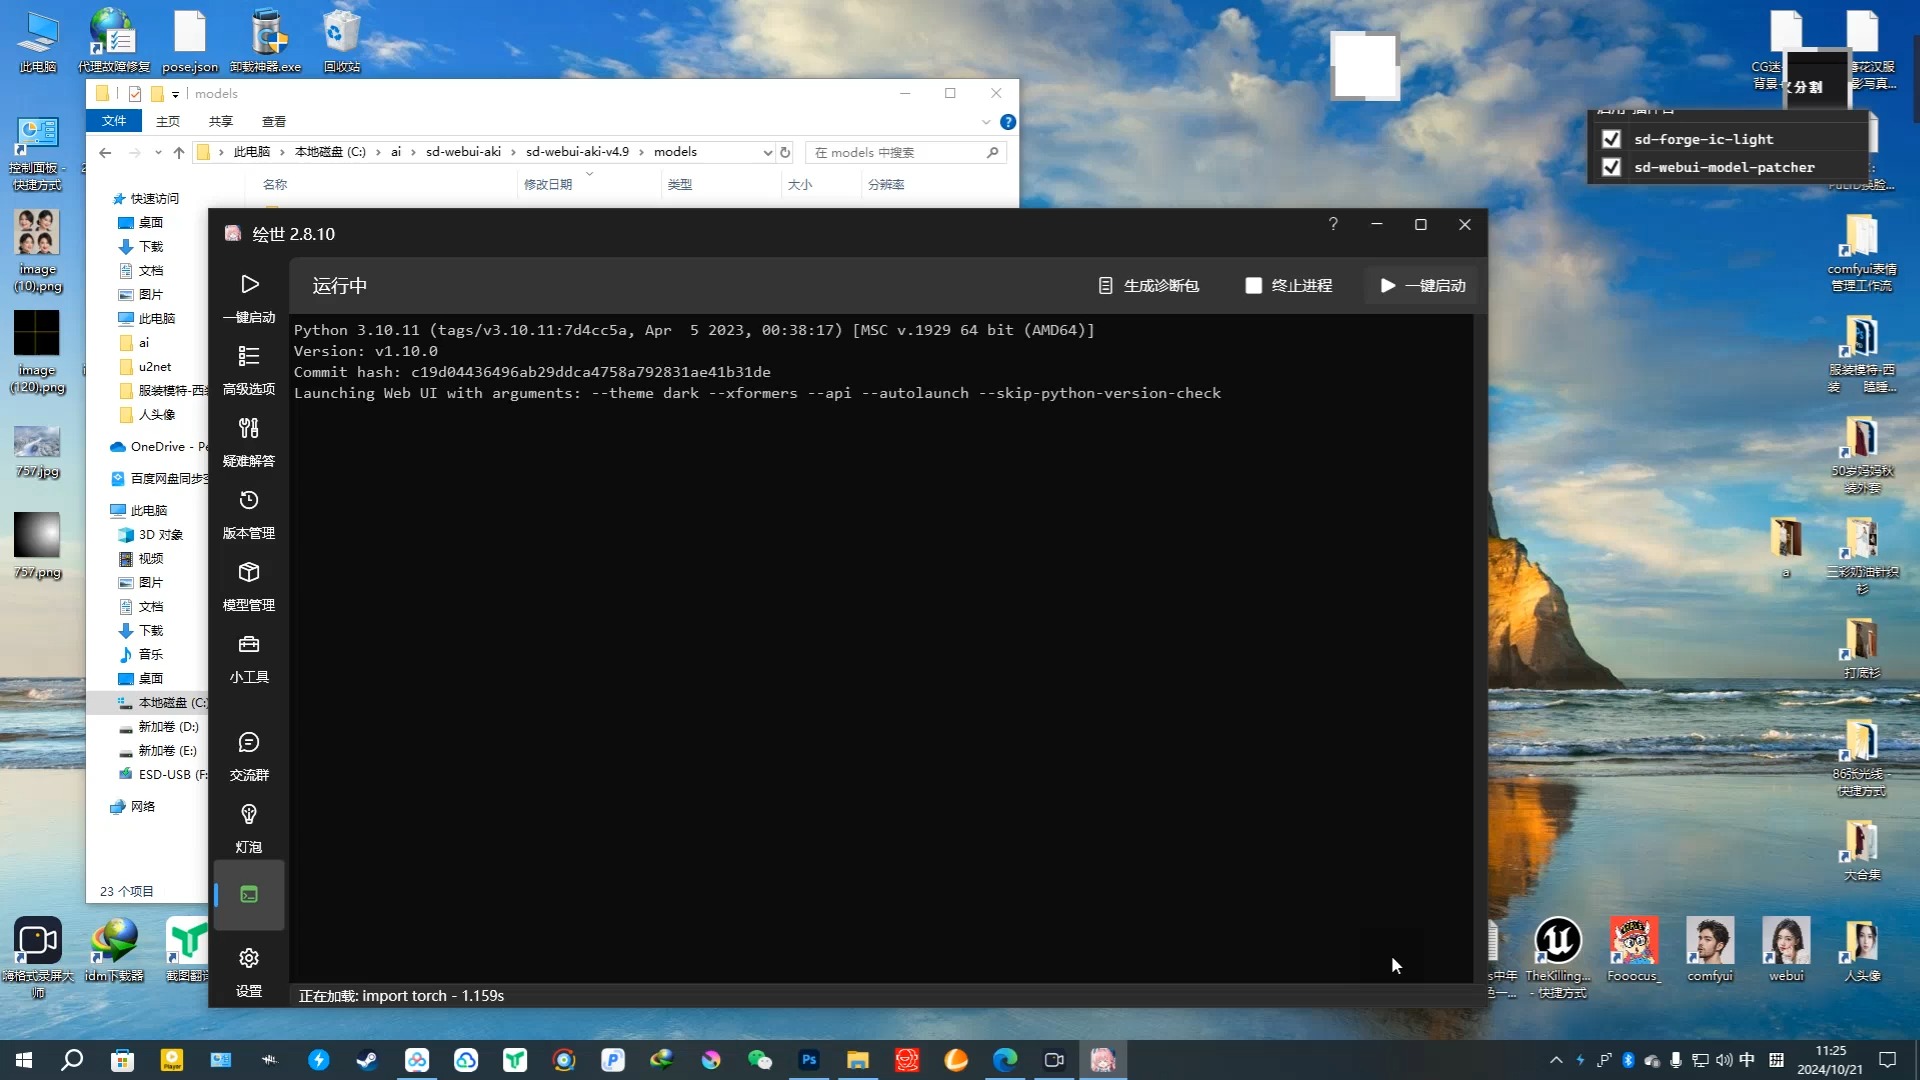Uncheck the sd-webui-model-patcher checkbox
Image resolution: width=1920 pixels, height=1080 pixels.
pyautogui.click(x=1611, y=167)
